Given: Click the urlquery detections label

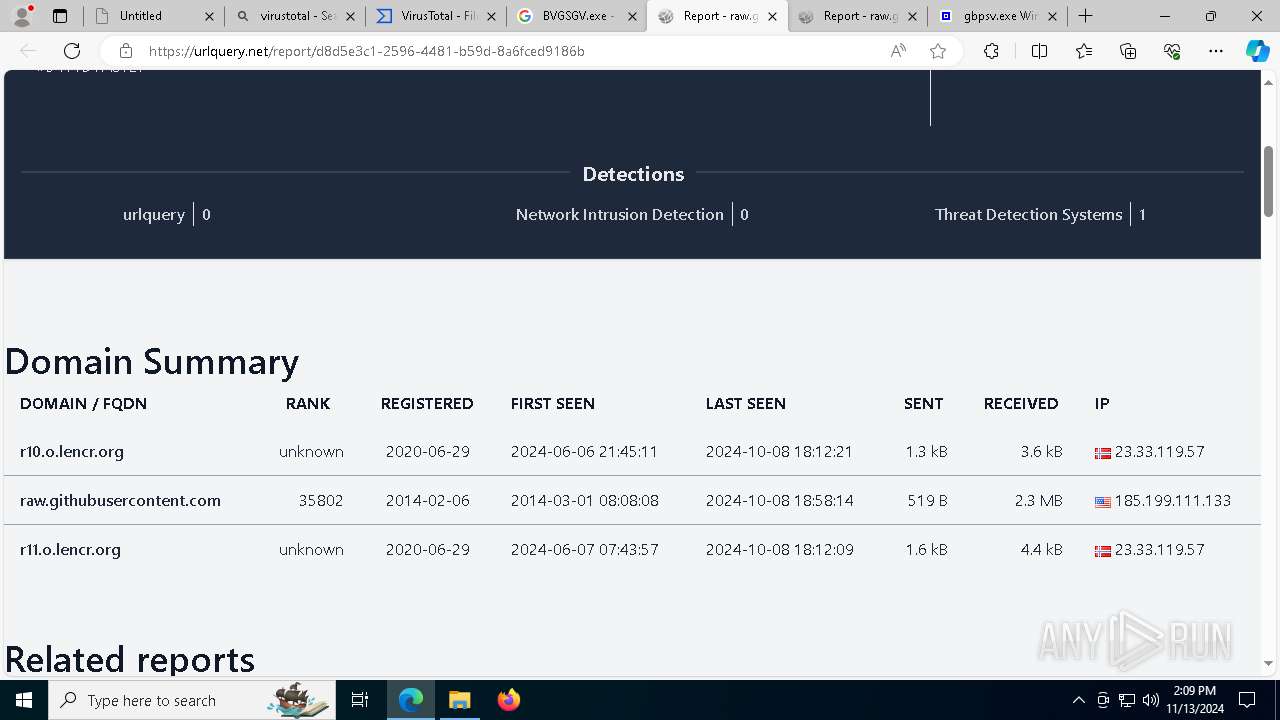Looking at the screenshot, I should click(154, 215).
